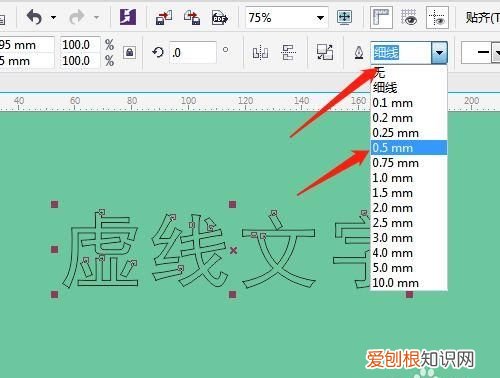Click the outlined 线 character

(x=190, y=250)
